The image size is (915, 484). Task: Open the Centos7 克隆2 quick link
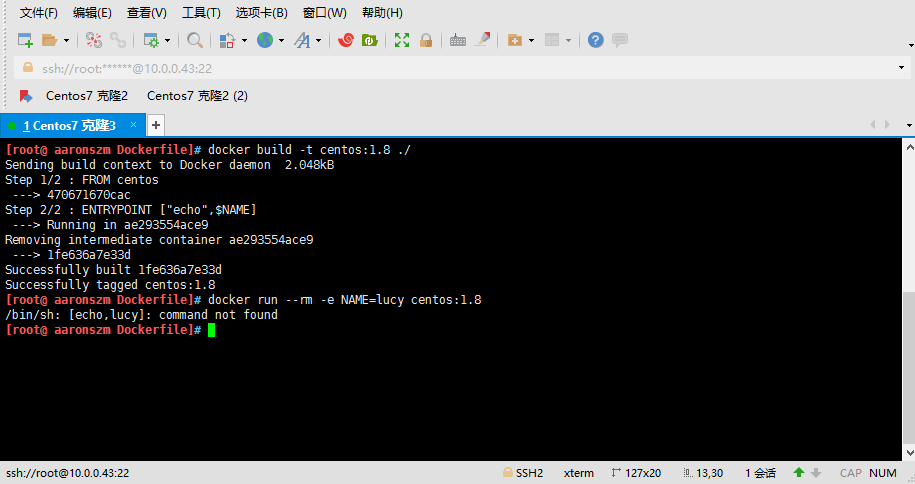pyautogui.click(x=87, y=96)
